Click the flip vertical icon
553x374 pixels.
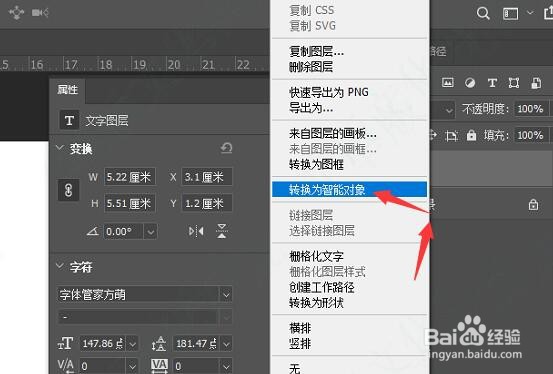tap(222, 231)
